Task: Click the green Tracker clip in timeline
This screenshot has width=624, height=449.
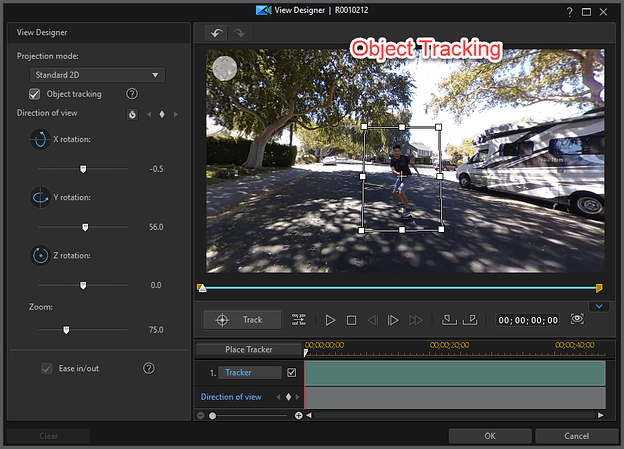Action: (x=455, y=373)
